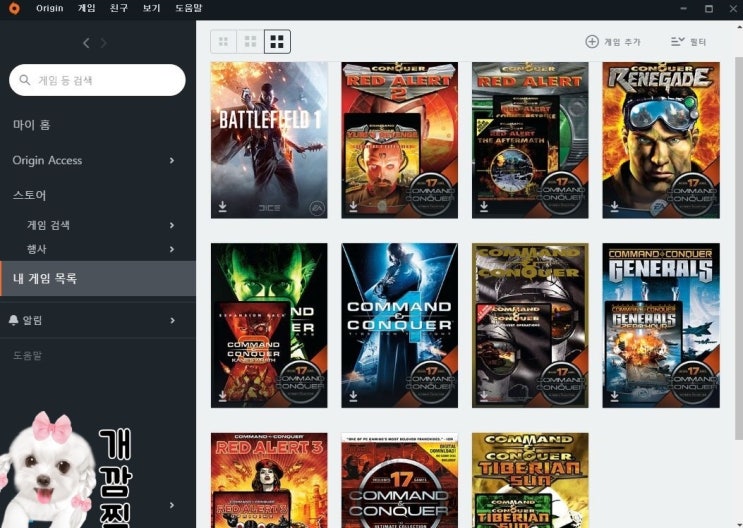Screen dimensions: 743x528
Task: Focus the 게임 등 검색 search field
Action: point(97,80)
